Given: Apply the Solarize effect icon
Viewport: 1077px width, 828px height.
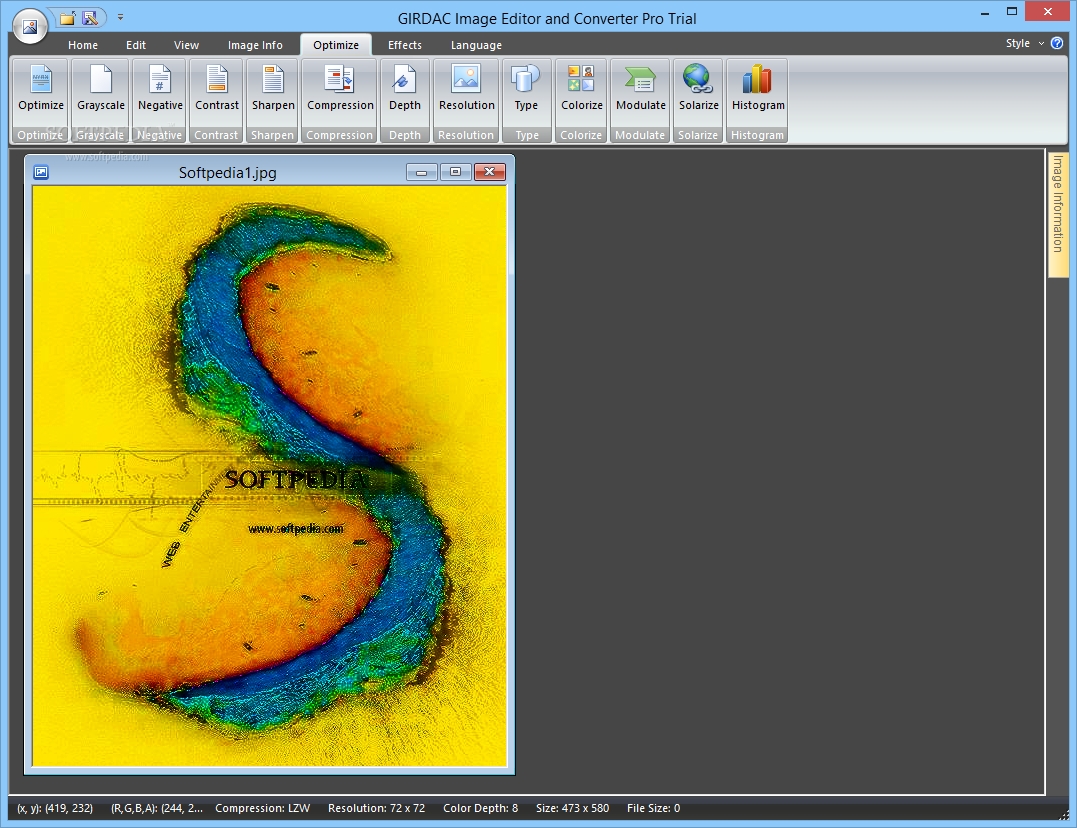Looking at the screenshot, I should (699, 88).
